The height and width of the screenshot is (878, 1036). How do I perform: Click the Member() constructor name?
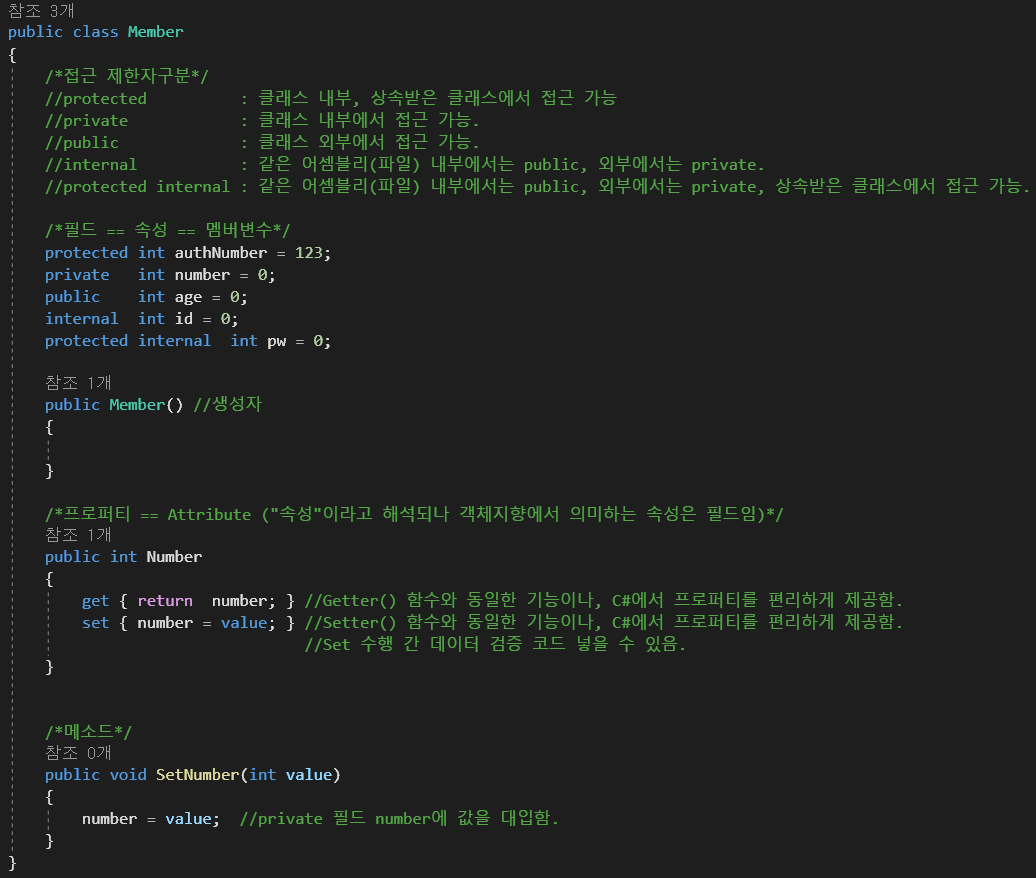click(x=137, y=404)
